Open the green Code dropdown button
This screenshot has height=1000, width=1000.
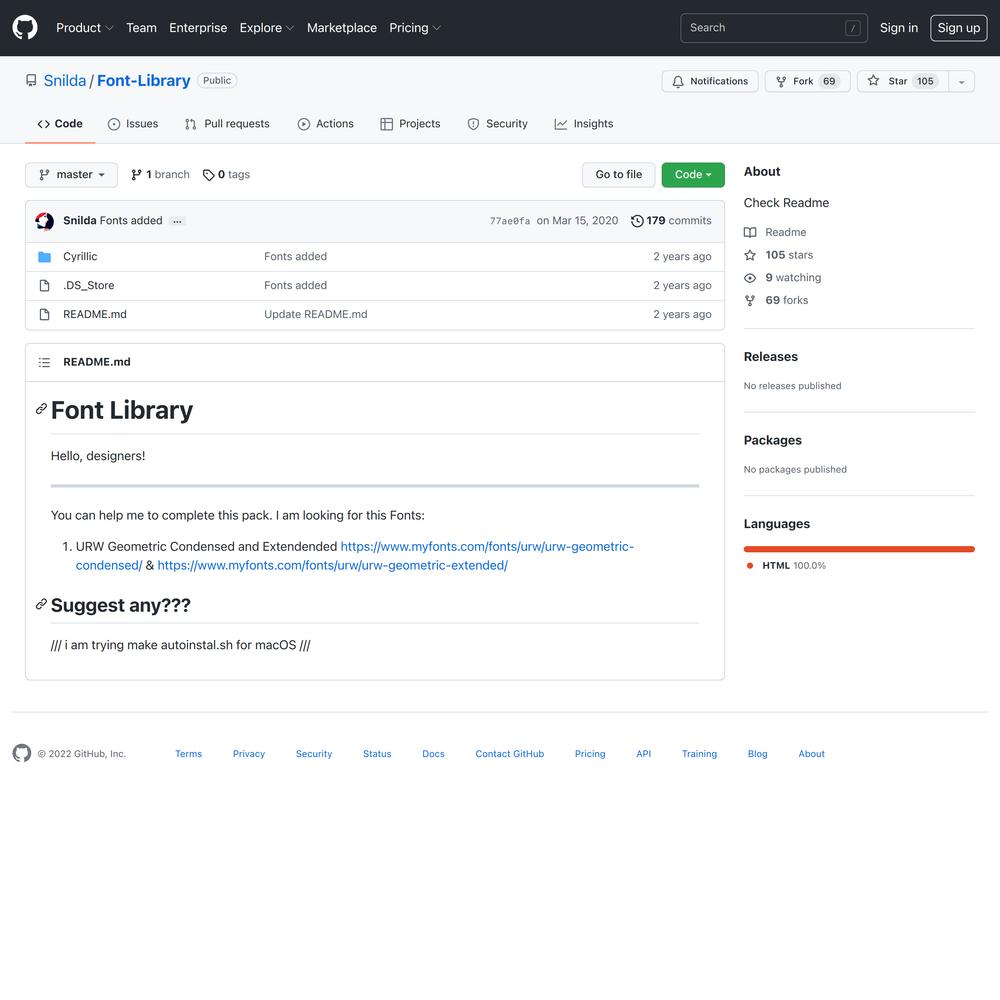point(693,175)
